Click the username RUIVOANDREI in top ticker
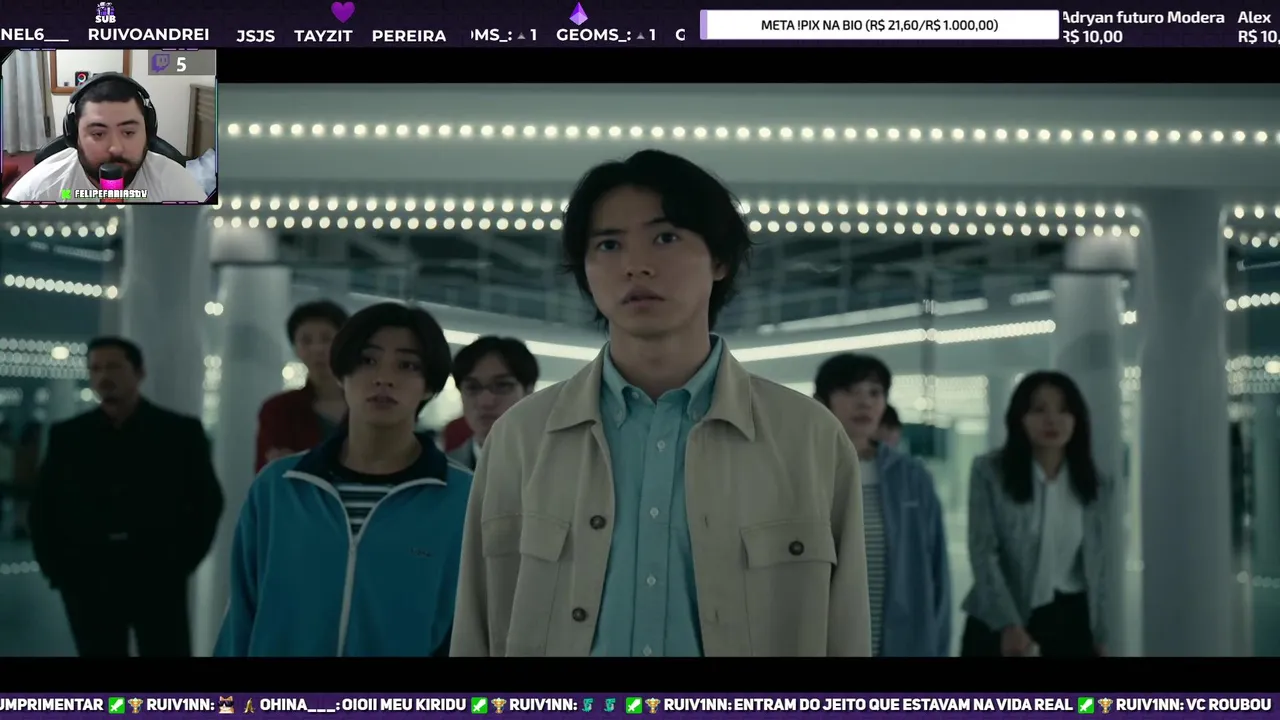Viewport: 1280px width, 720px height. click(x=148, y=35)
